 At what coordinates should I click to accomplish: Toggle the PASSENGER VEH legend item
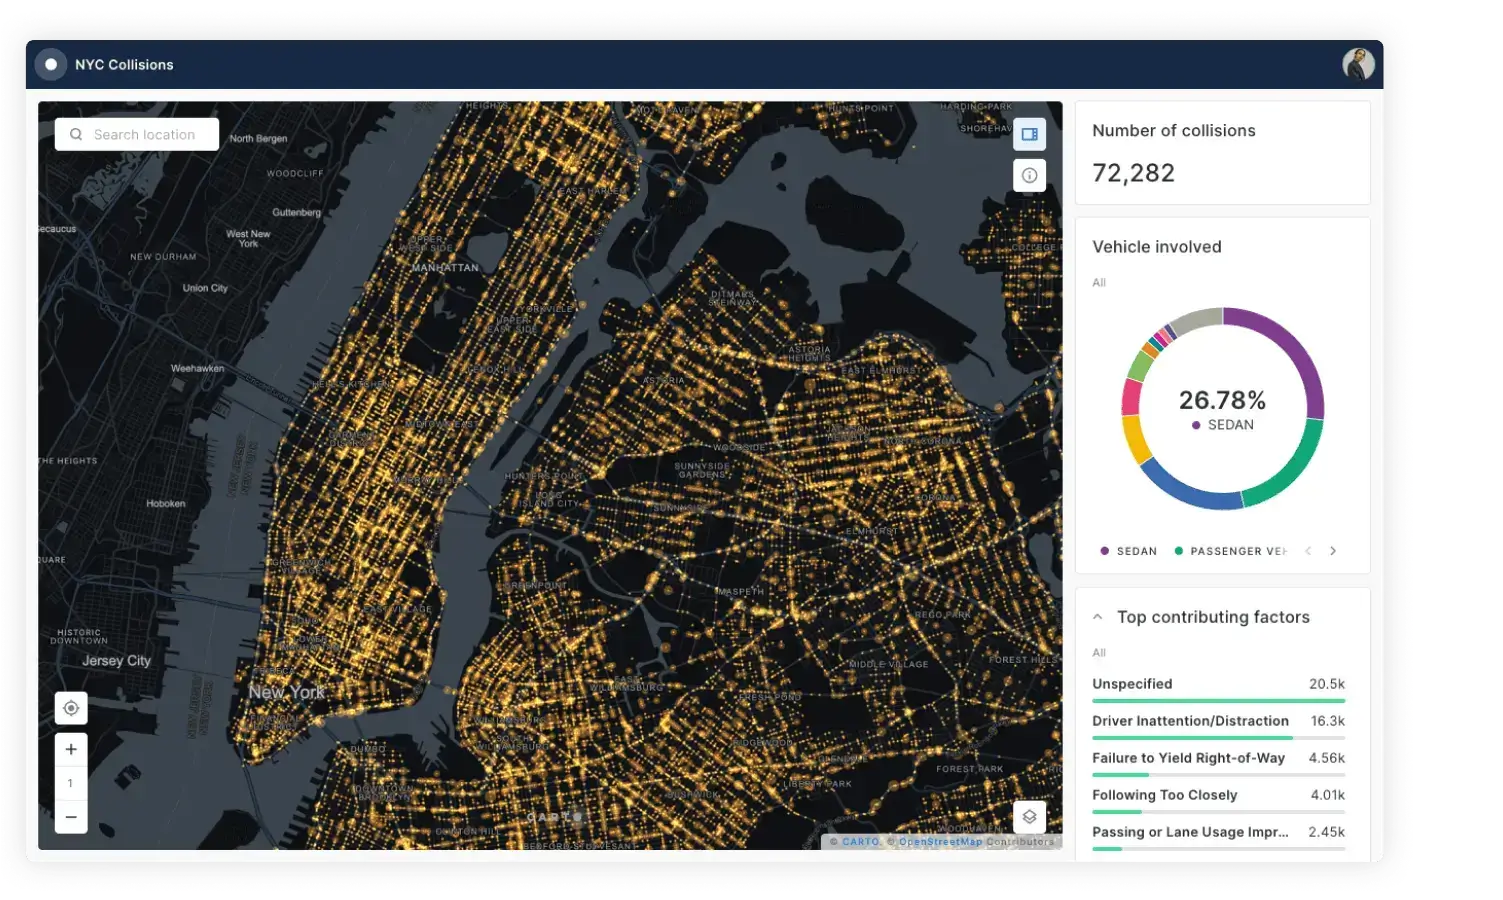click(x=1230, y=550)
